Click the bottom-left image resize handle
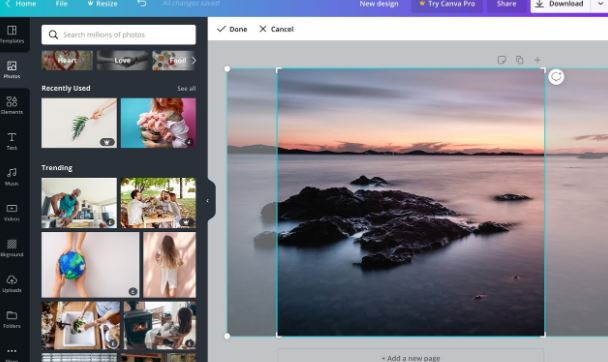 pyautogui.click(x=227, y=336)
